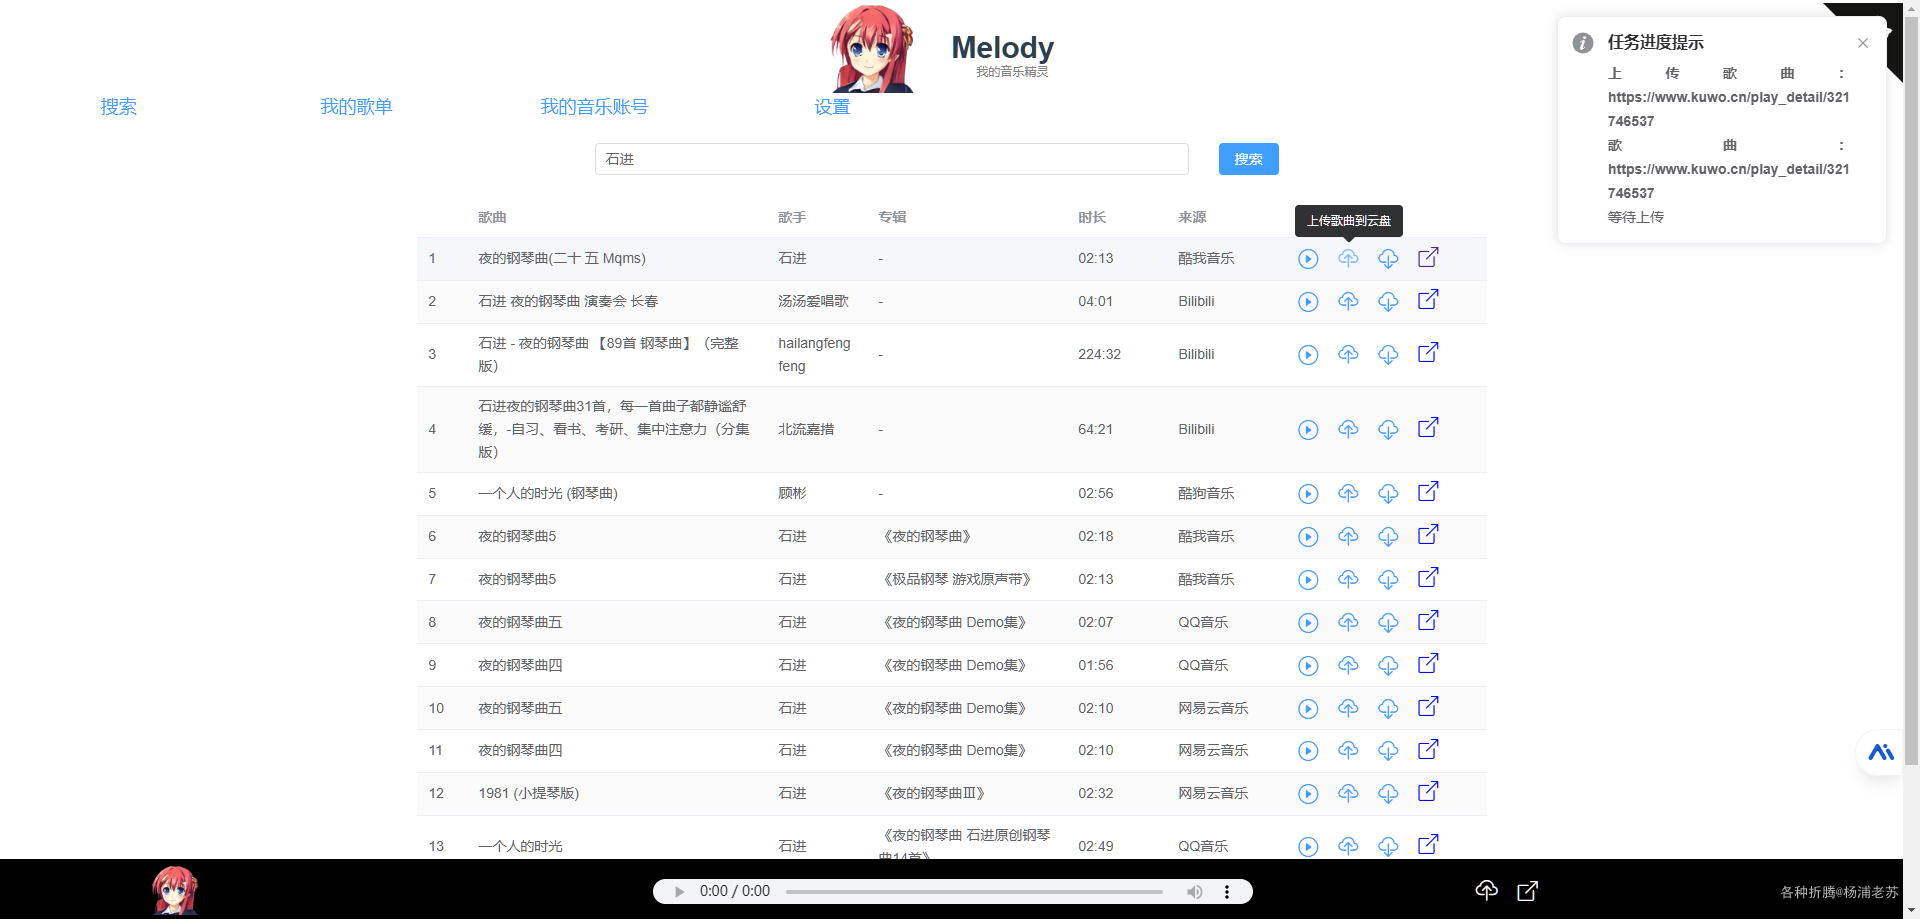
Task: Play row 6 夜的钢琴曲5
Action: point(1308,537)
